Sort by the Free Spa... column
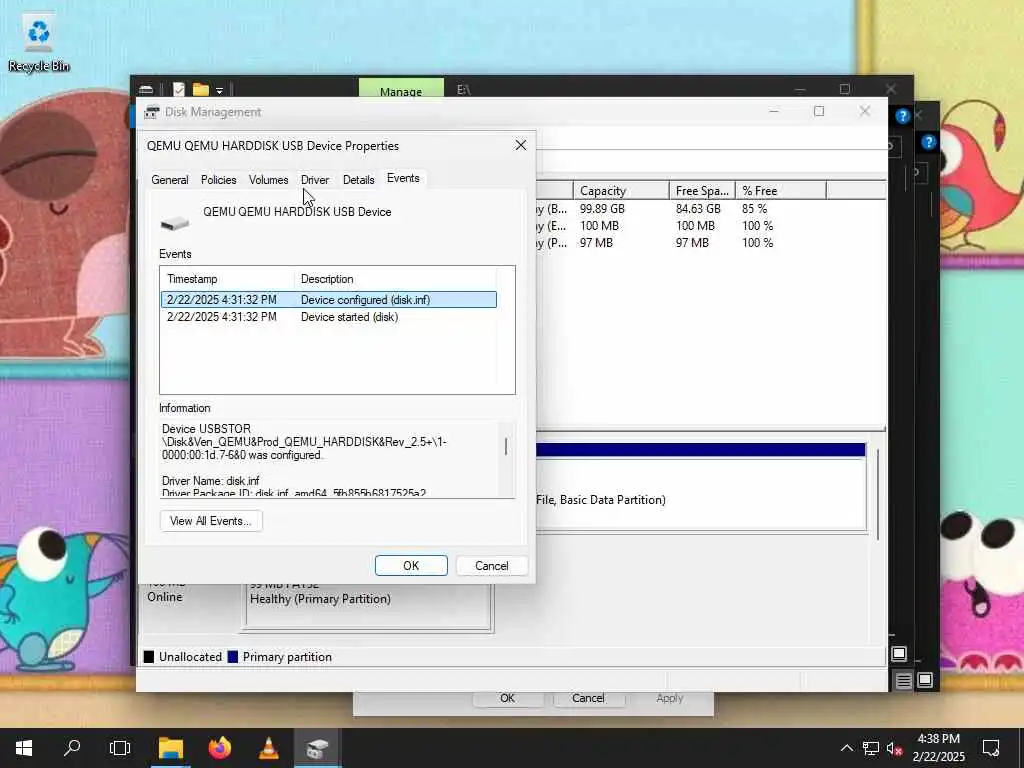Screen dimensions: 1024x768 [702, 191]
